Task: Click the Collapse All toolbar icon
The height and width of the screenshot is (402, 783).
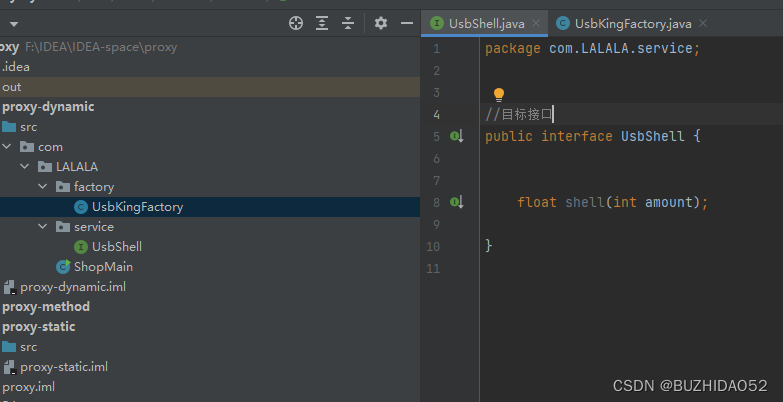Action: [x=348, y=23]
